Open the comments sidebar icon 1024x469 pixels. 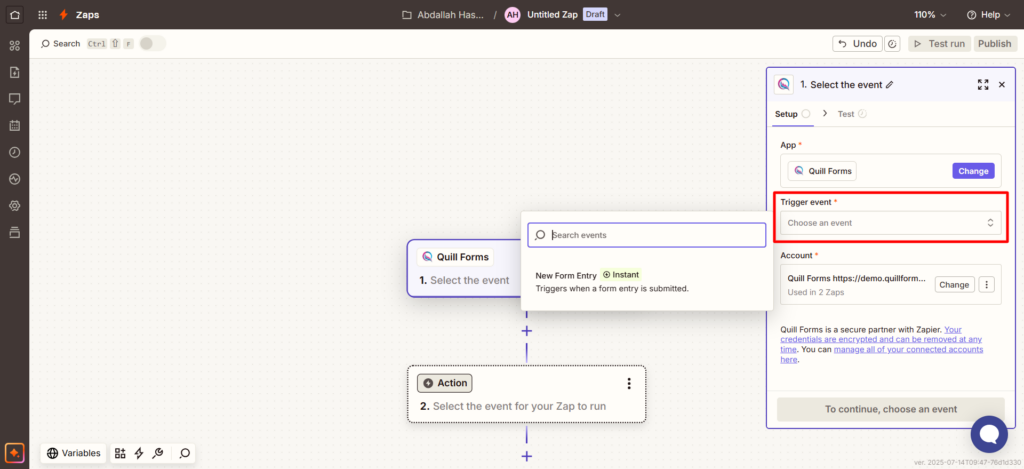(x=14, y=99)
